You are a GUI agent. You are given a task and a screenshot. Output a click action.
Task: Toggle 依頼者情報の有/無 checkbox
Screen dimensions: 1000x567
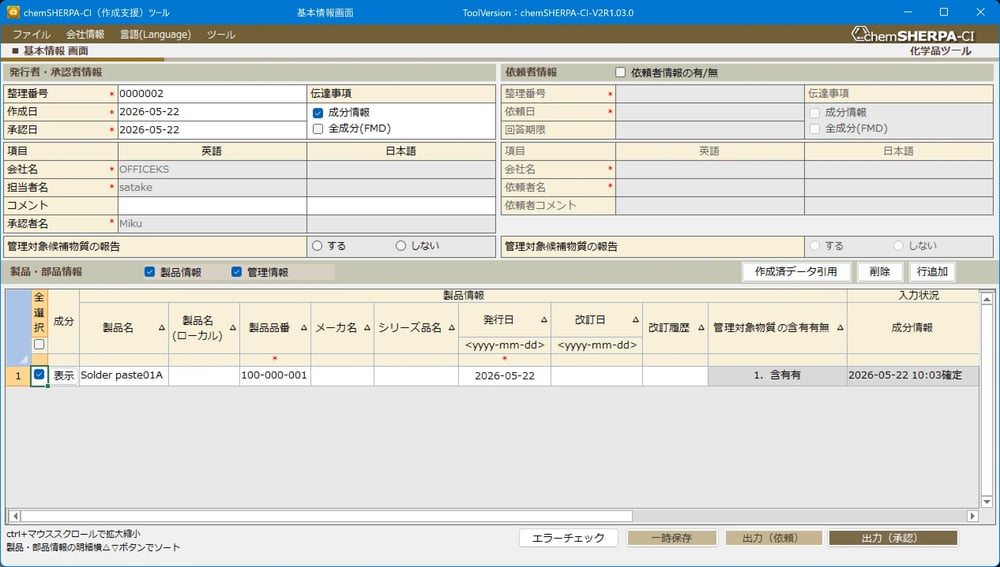tap(620, 72)
